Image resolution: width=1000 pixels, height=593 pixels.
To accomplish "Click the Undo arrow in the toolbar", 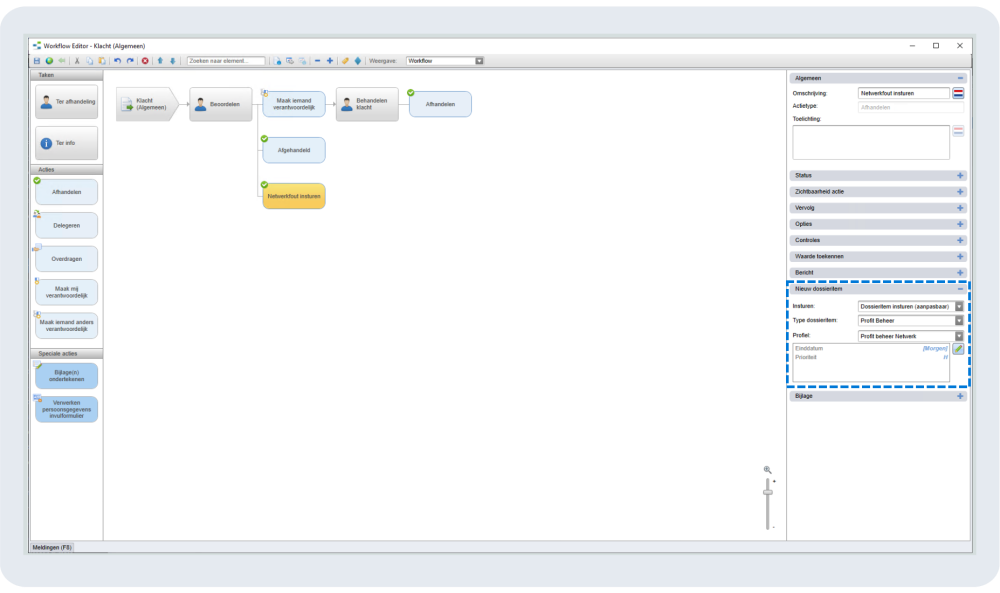I will point(117,61).
